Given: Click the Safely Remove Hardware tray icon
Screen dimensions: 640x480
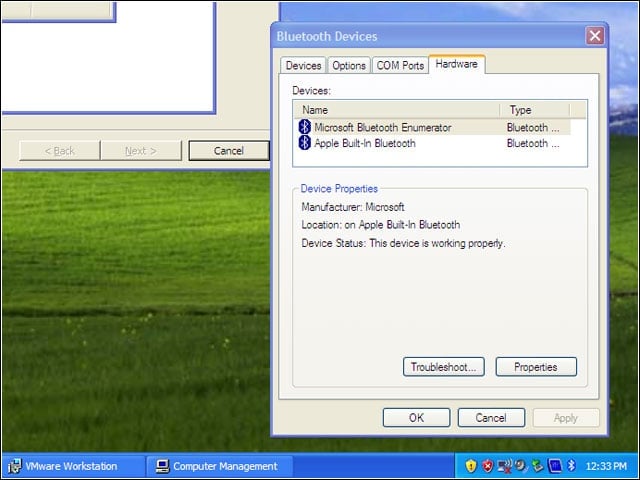Looking at the screenshot, I should (x=538, y=465).
